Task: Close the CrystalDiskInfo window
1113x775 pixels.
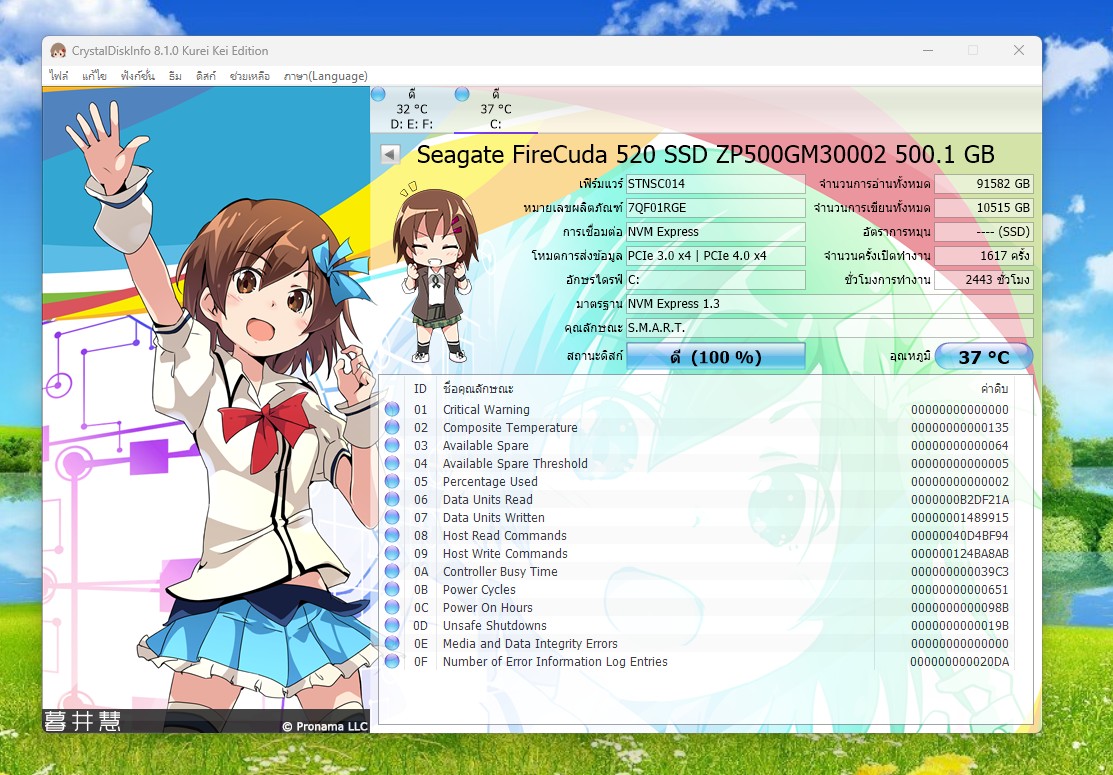Action: click(1019, 50)
